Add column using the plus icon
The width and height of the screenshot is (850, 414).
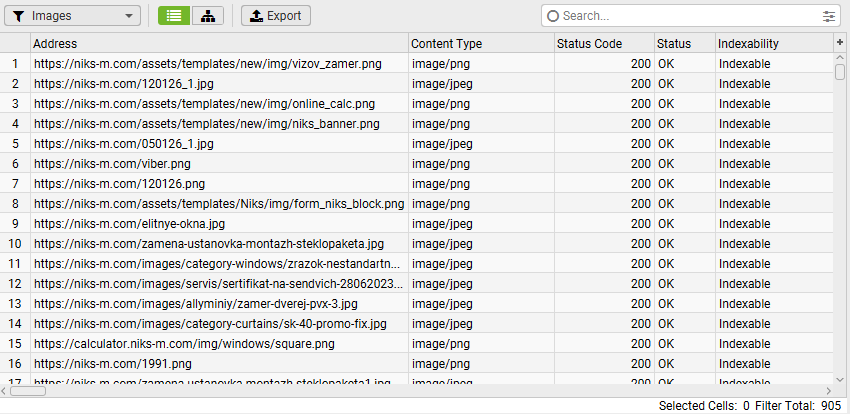pyautogui.click(x=840, y=43)
